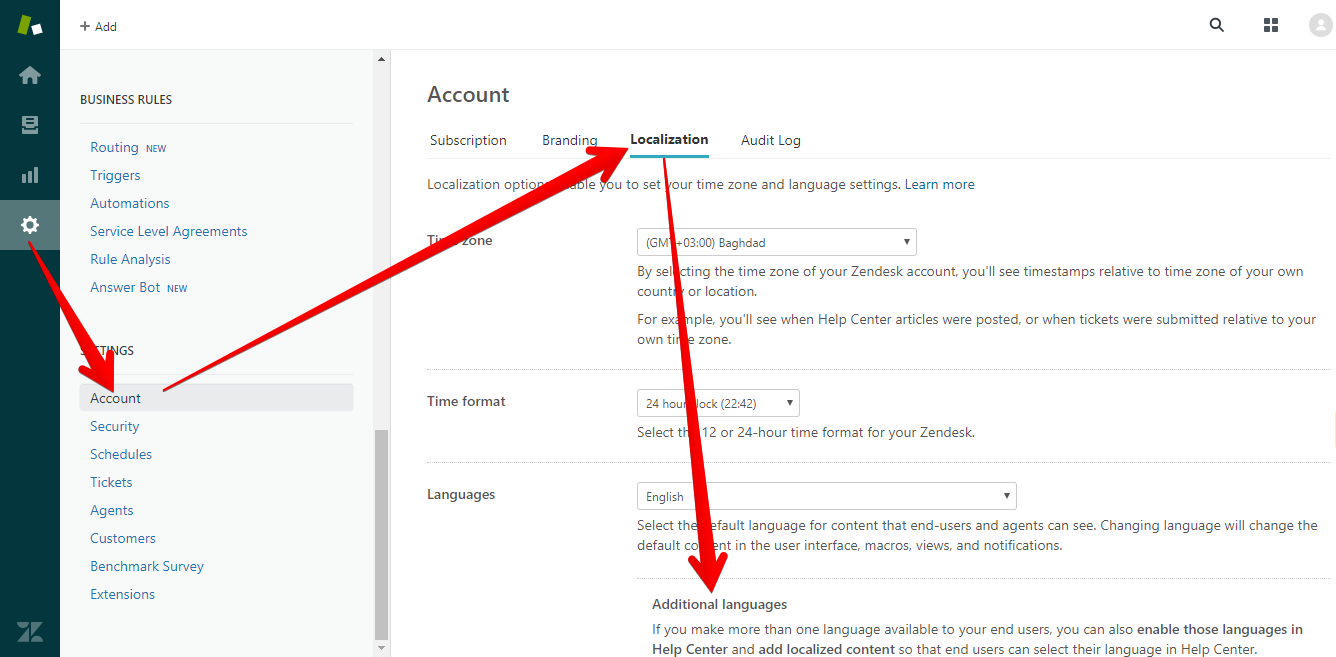Click the Account page heading
This screenshot has height=657, width=1336.
click(468, 95)
